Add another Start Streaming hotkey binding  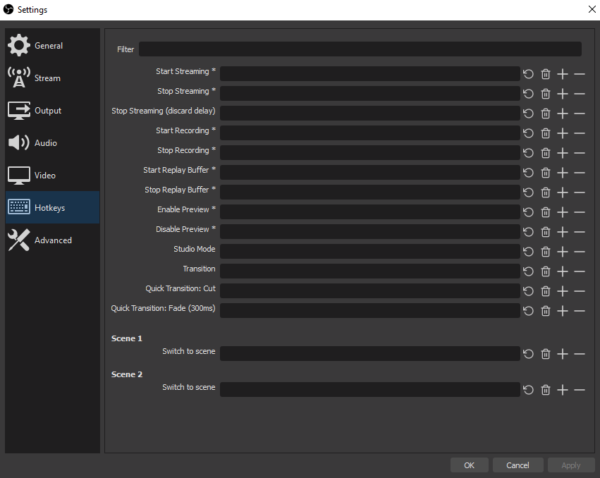click(x=562, y=74)
